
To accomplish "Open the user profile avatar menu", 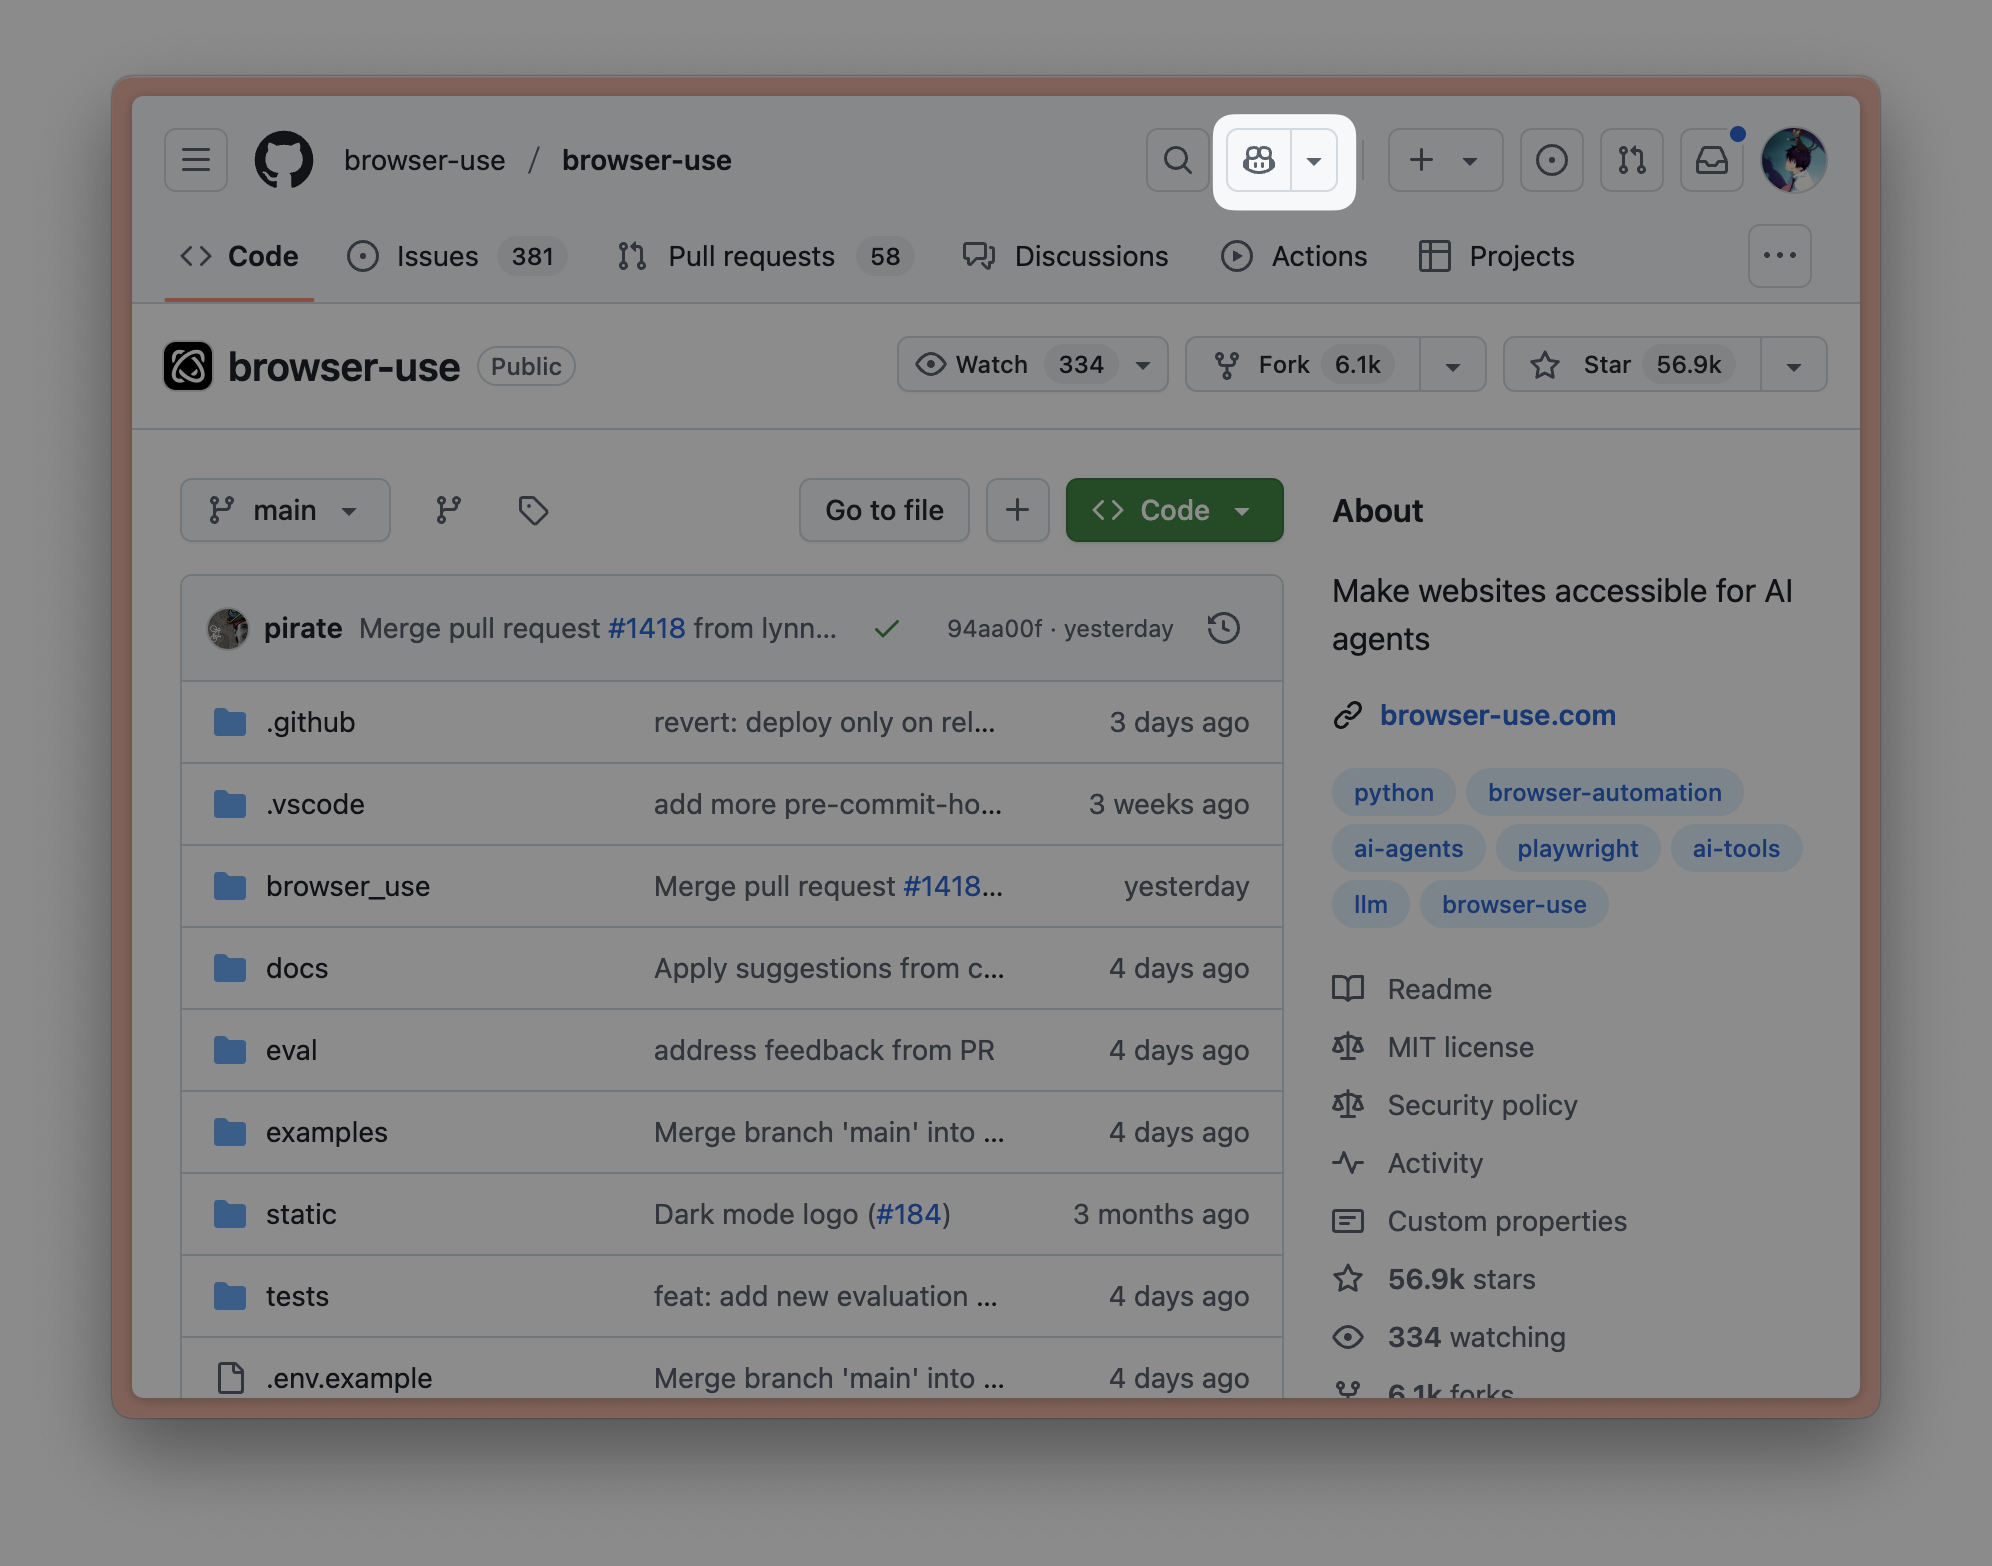I will pos(1794,160).
